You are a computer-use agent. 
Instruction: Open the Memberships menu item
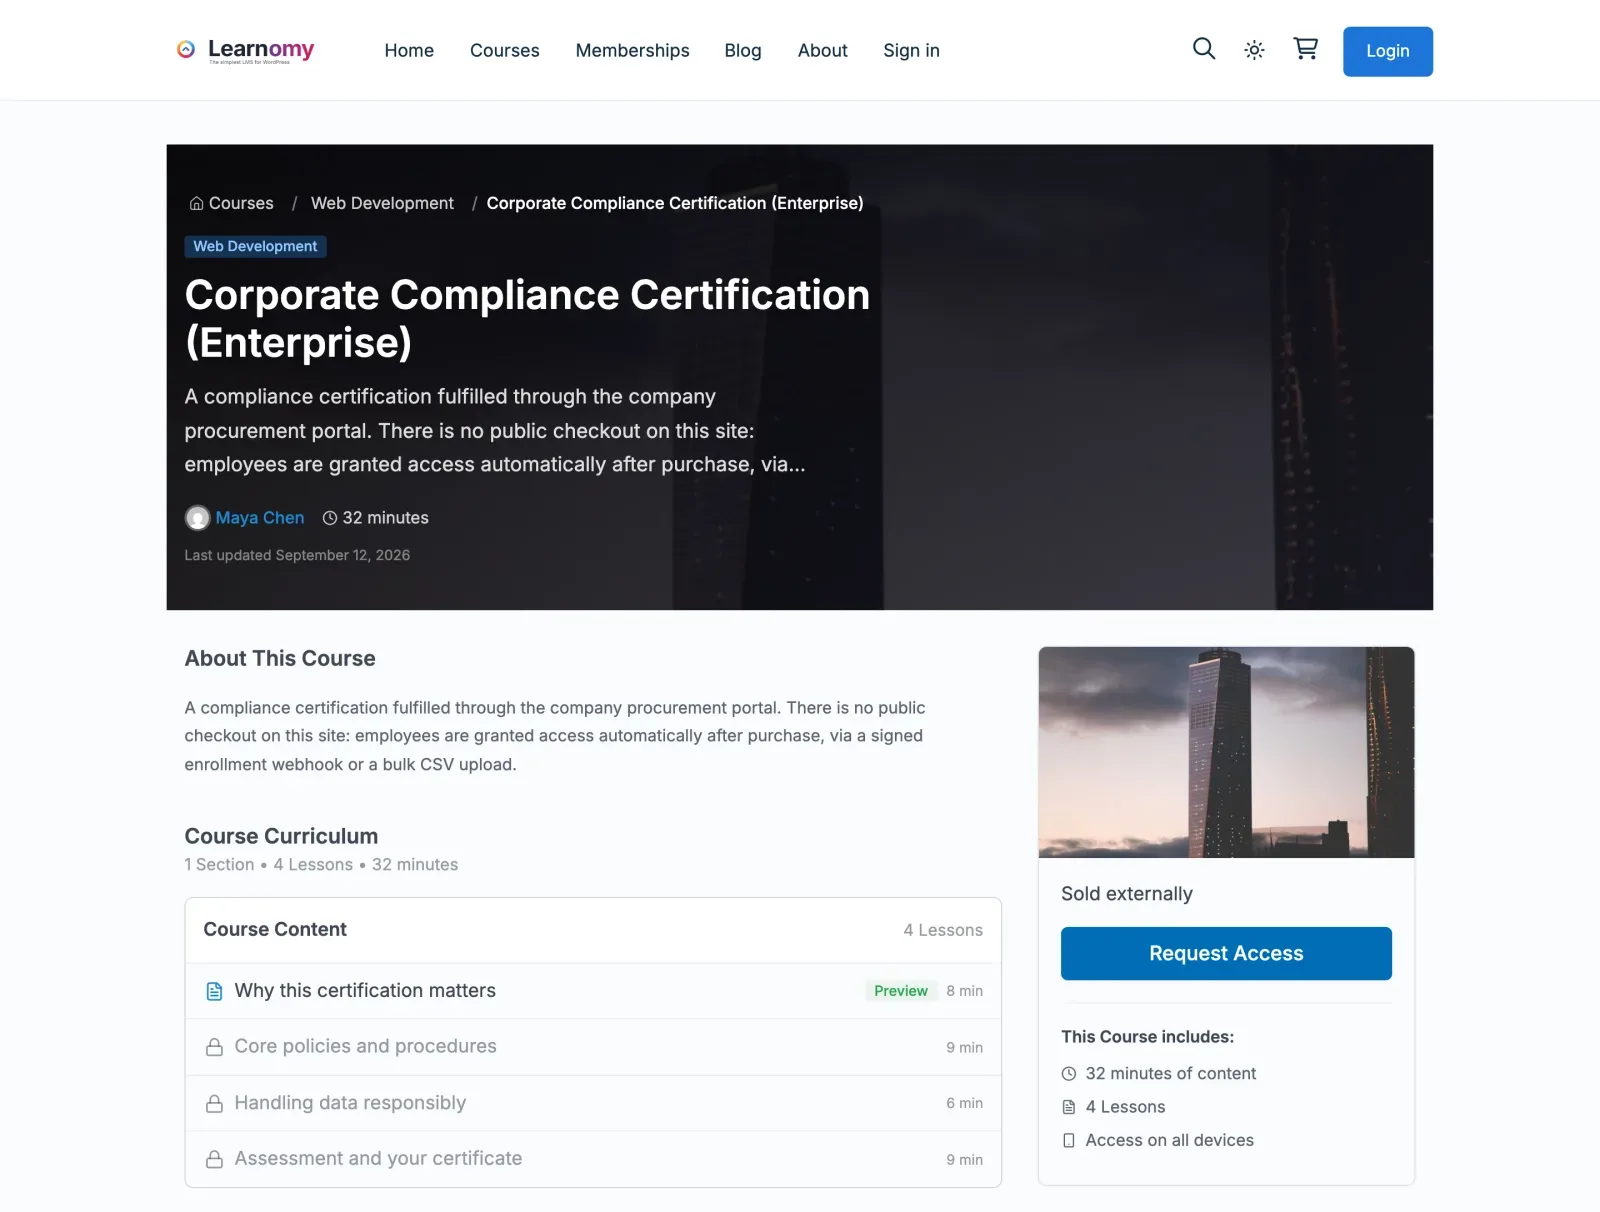click(x=632, y=50)
